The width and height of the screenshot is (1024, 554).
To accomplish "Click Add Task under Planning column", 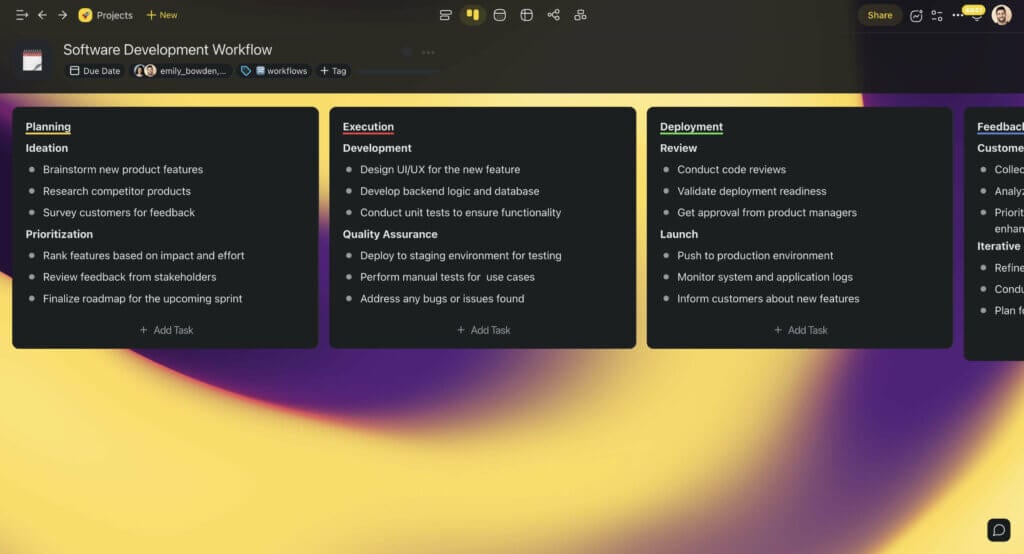I will pyautogui.click(x=166, y=330).
